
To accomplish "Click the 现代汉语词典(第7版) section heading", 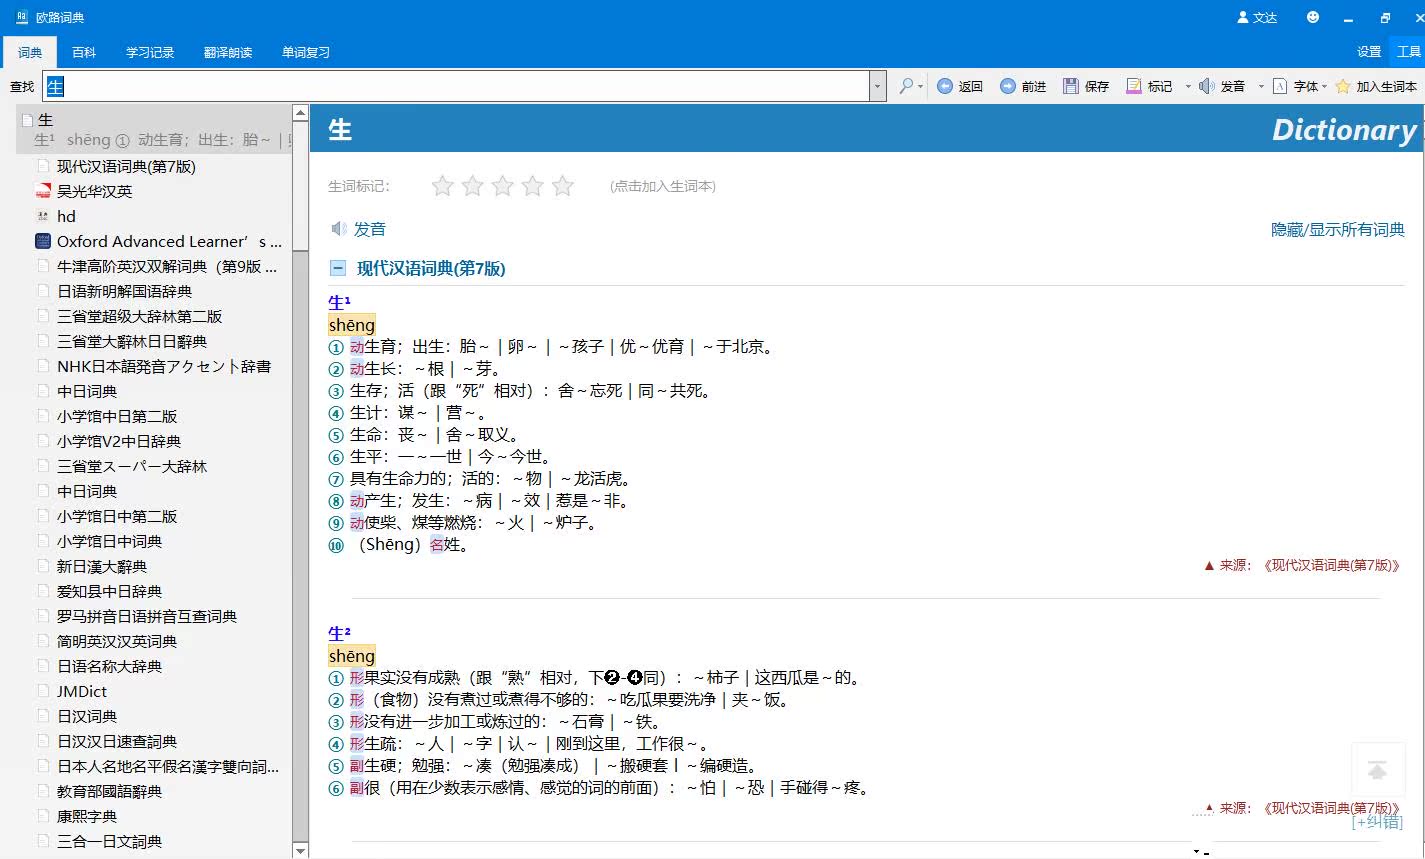I will (431, 268).
